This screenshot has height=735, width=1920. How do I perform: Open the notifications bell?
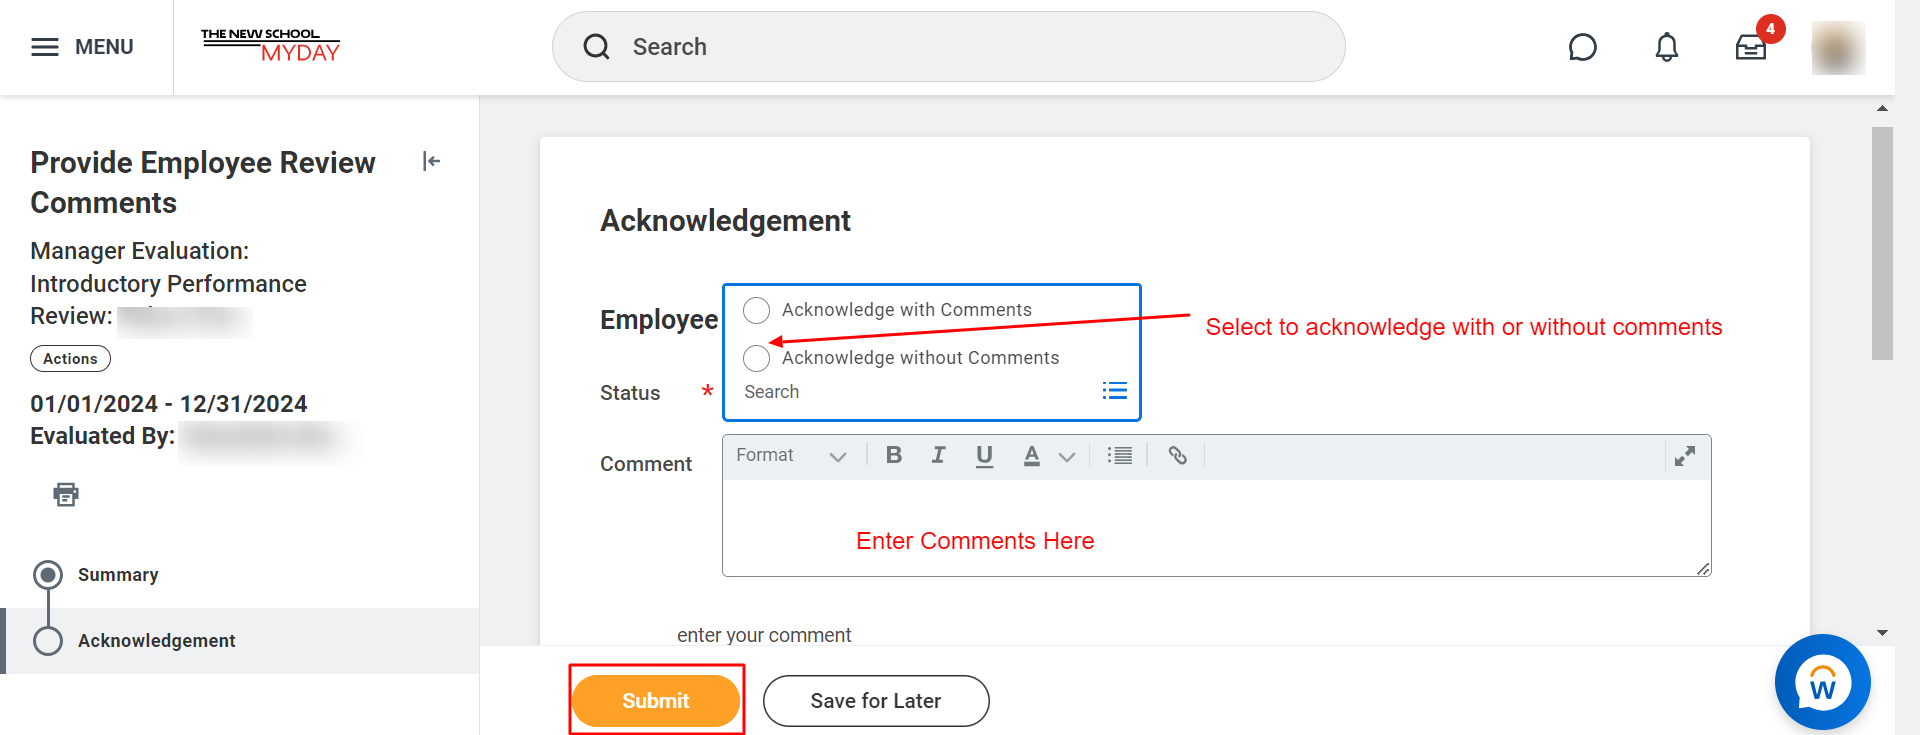pyautogui.click(x=1666, y=47)
